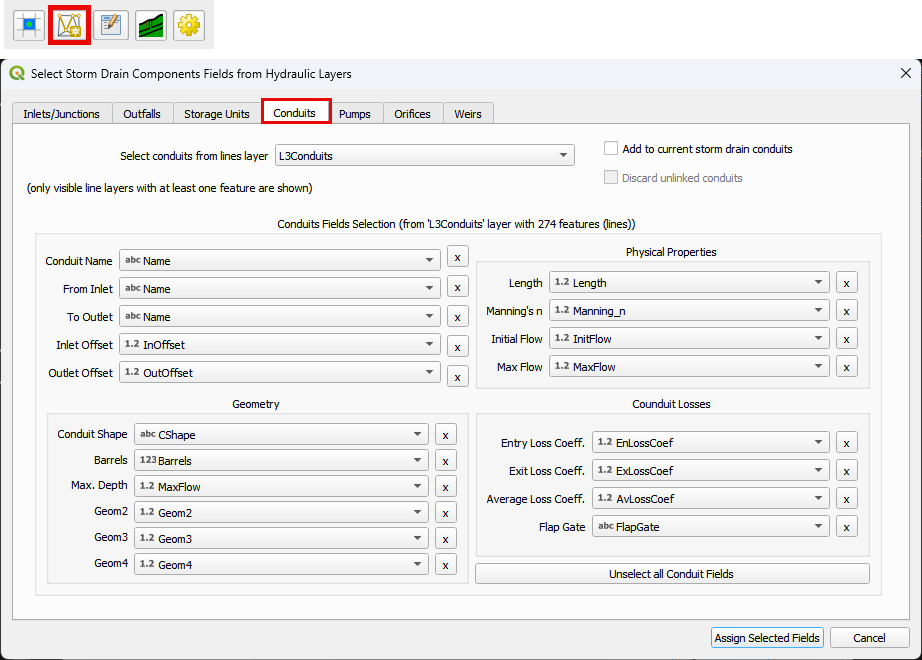Clear the Geom4 field with x button

446,566
